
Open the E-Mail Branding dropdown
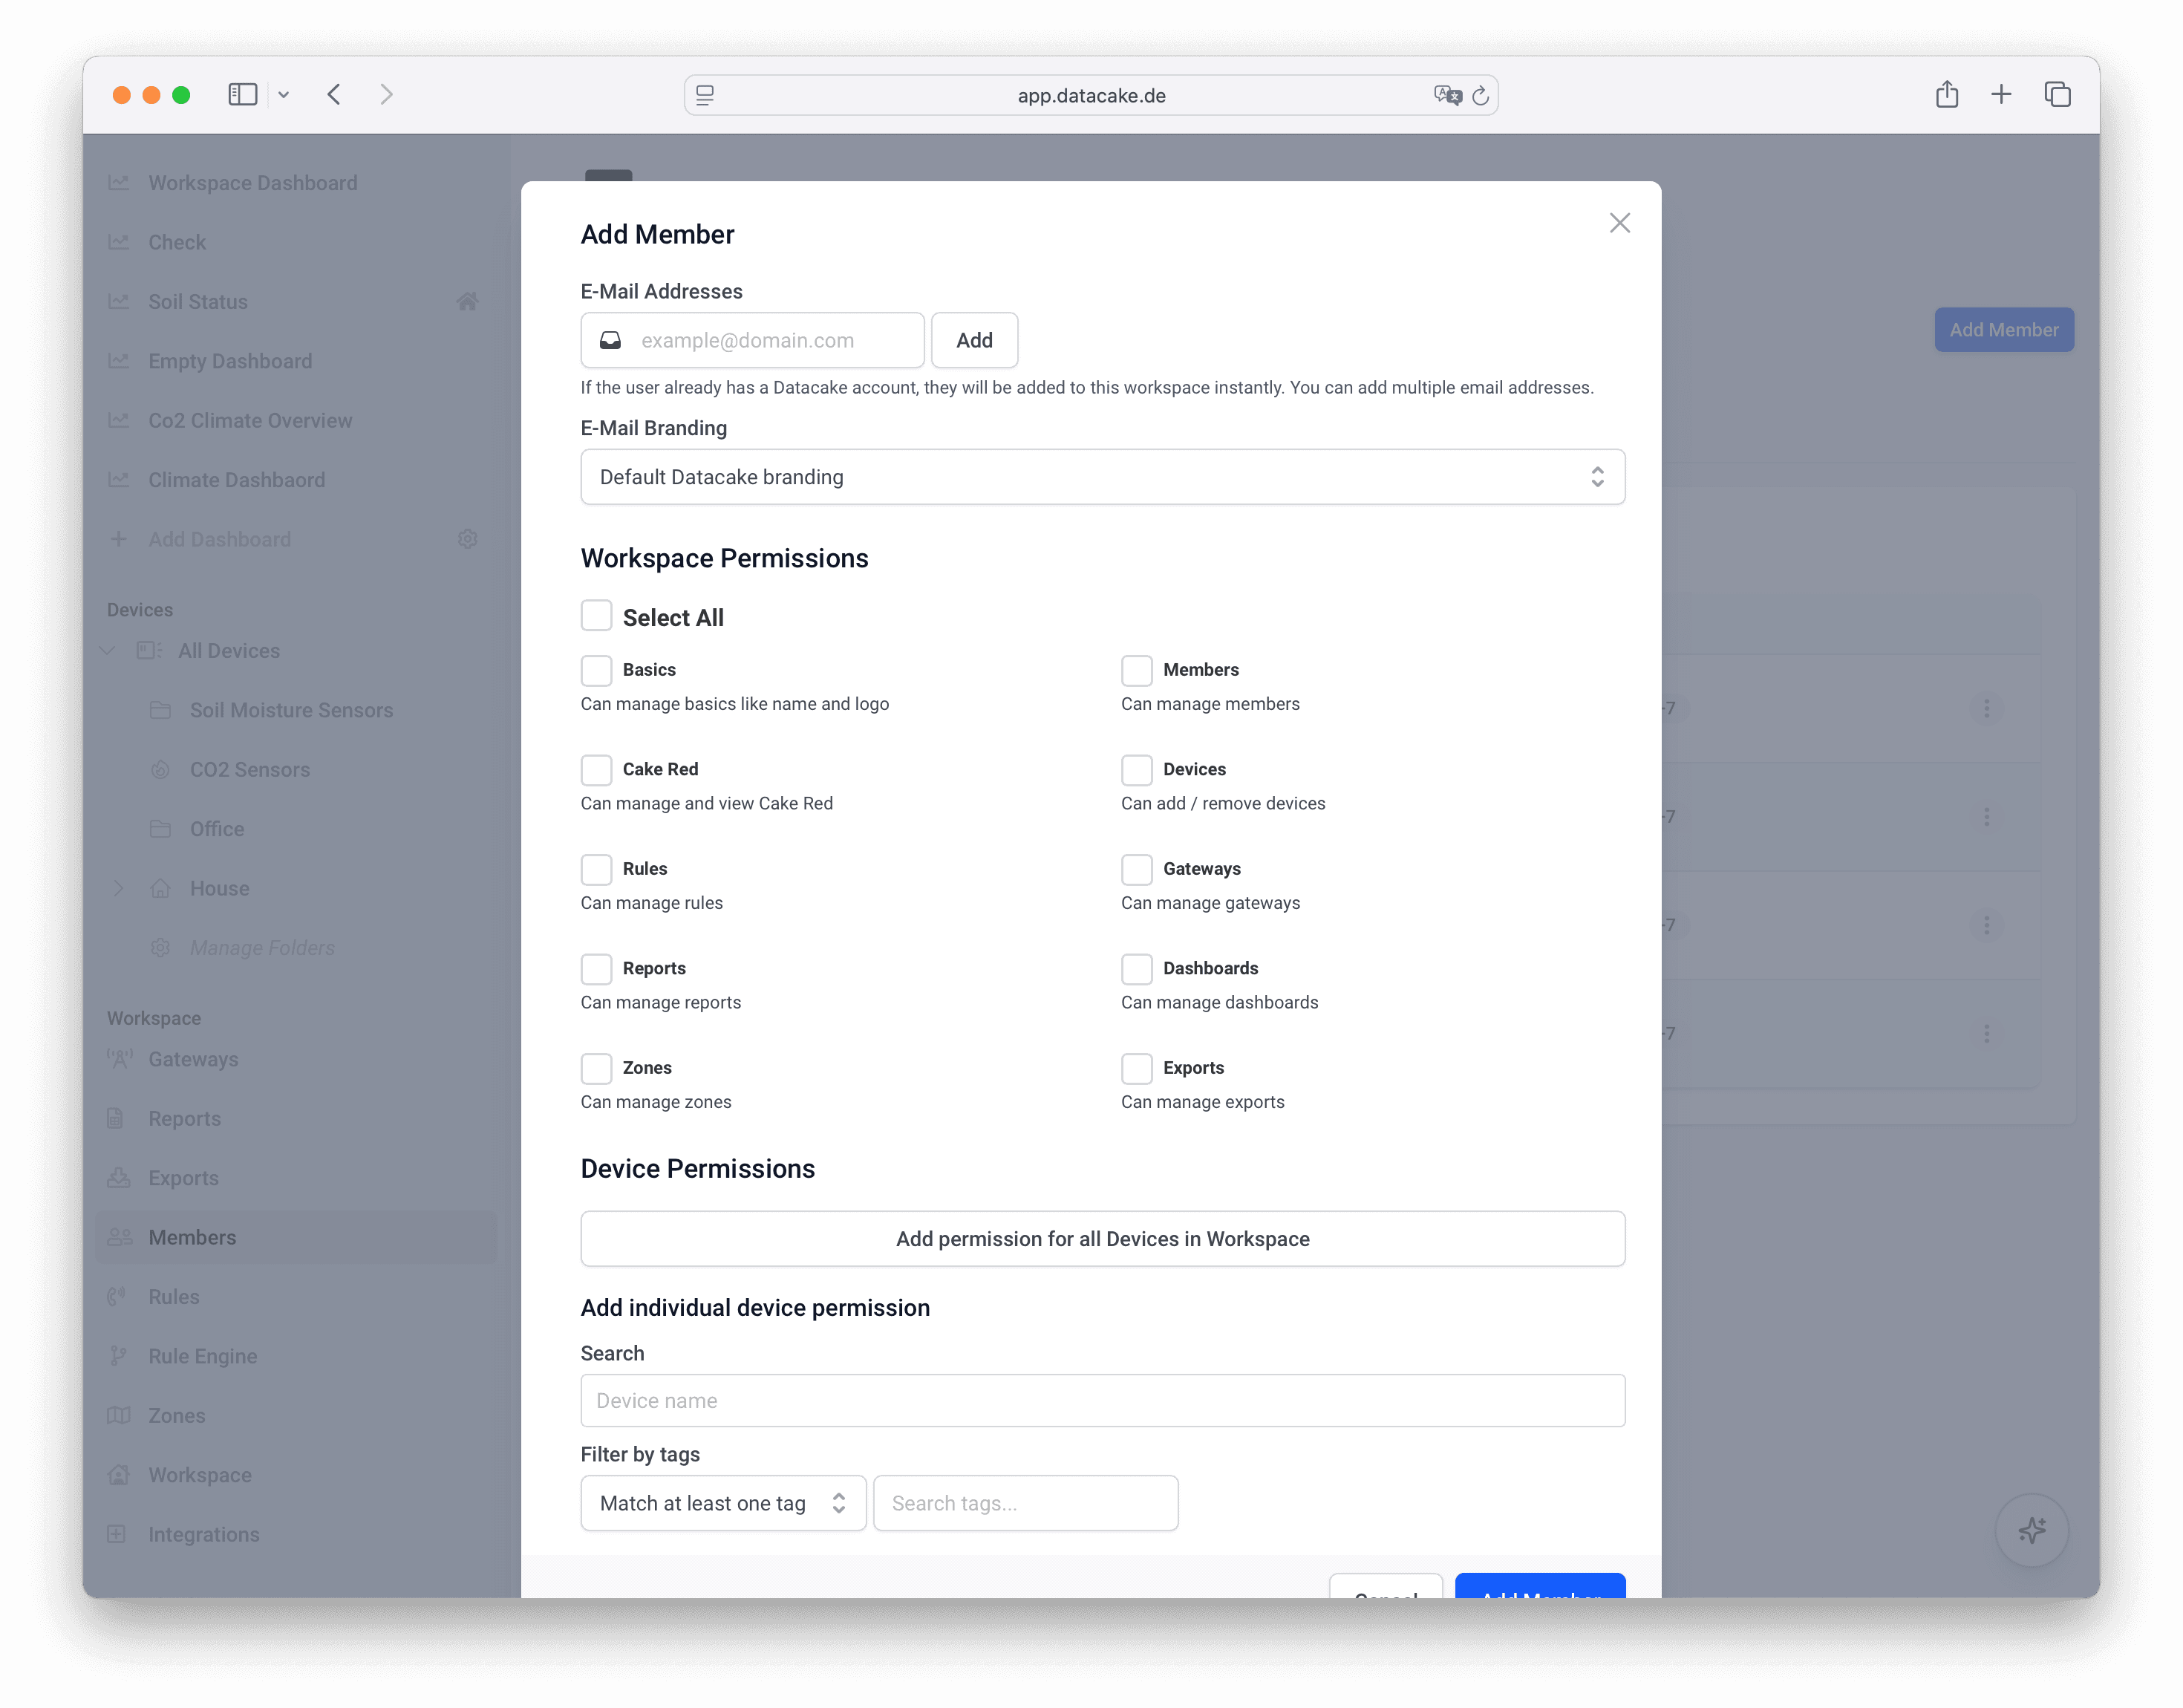point(1102,477)
